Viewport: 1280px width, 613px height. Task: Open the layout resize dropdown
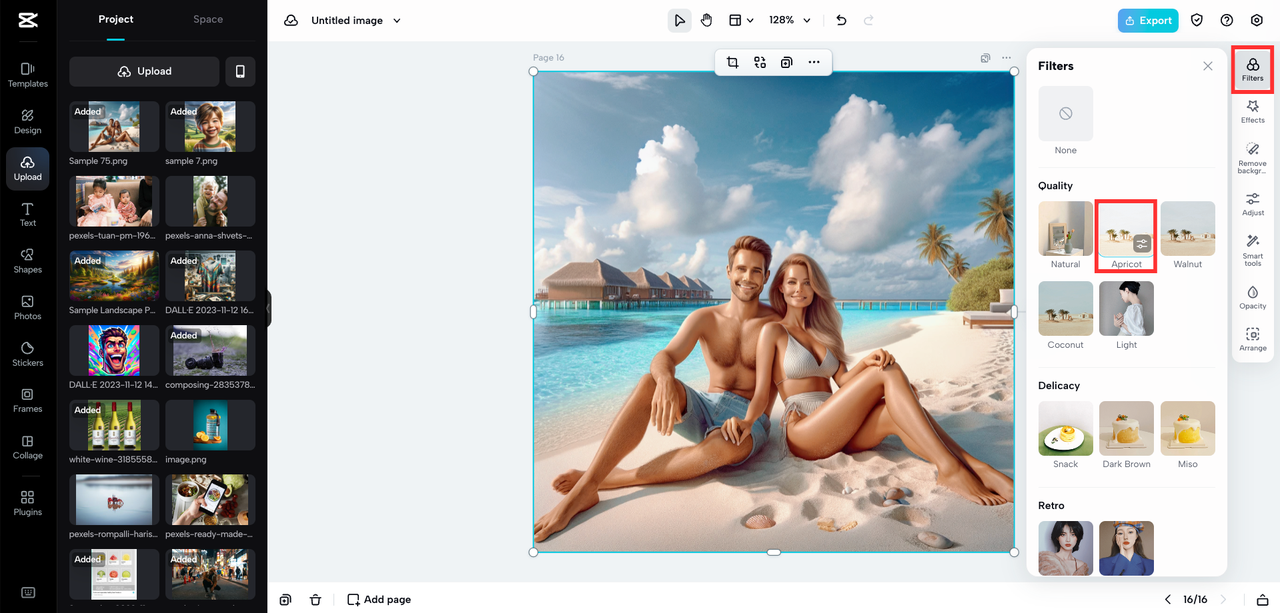coord(741,20)
